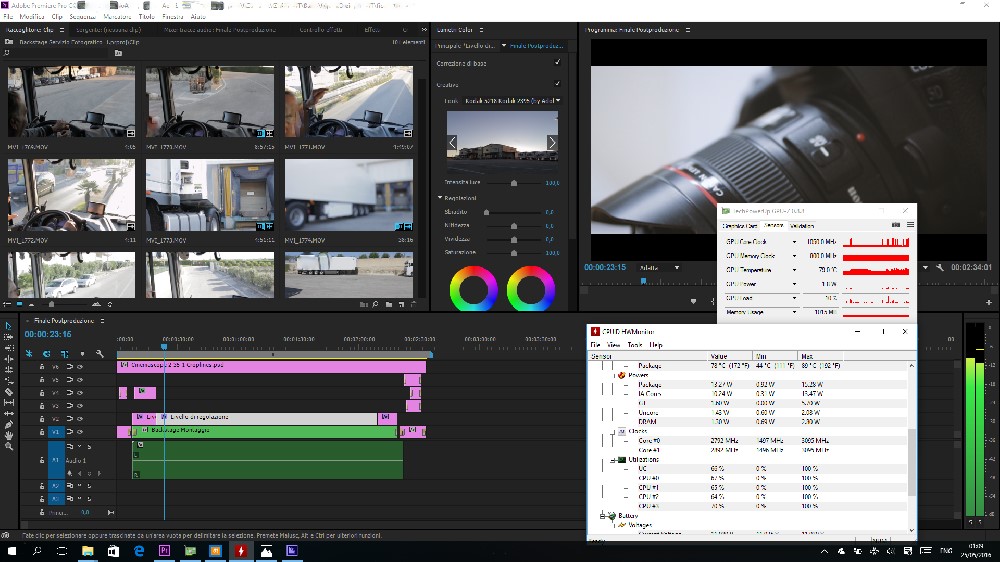Open HWMonitor Tools menu
This screenshot has height=562, width=1000.
(x=635, y=344)
